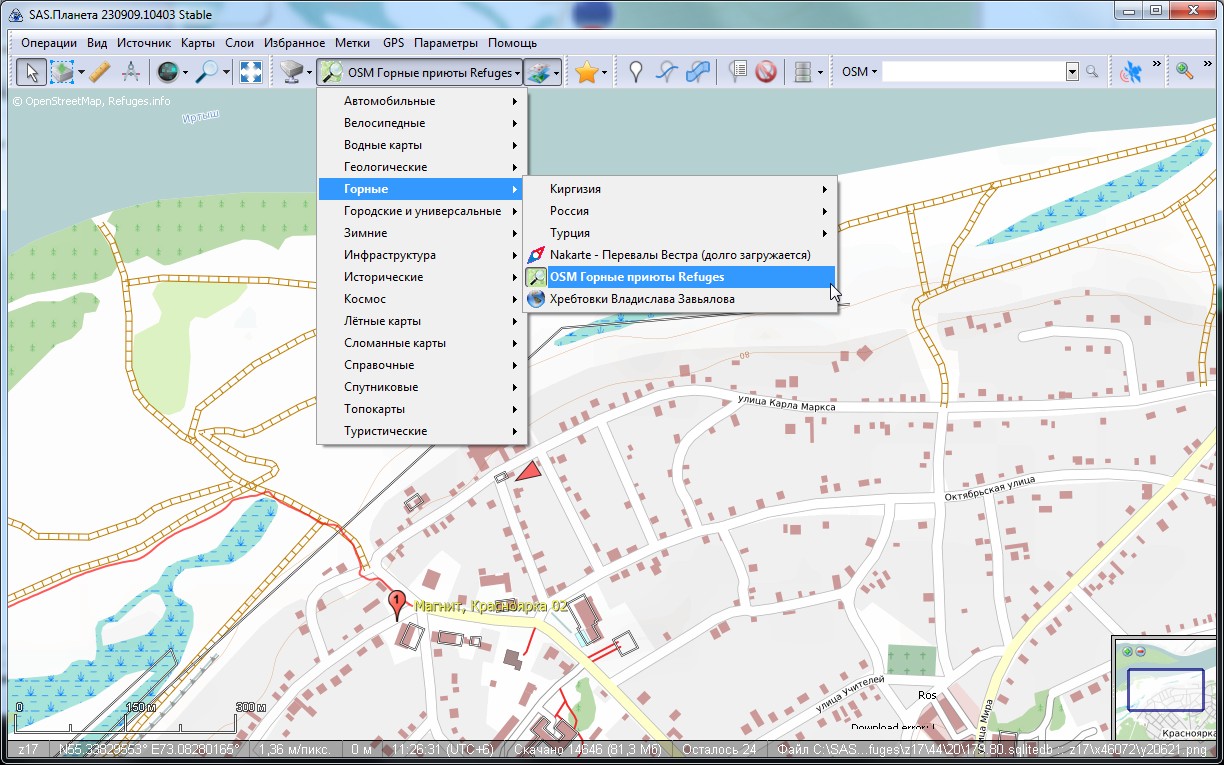Select the arrow move-map cursor tool
1224x765 pixels.
tap(31, 71)
